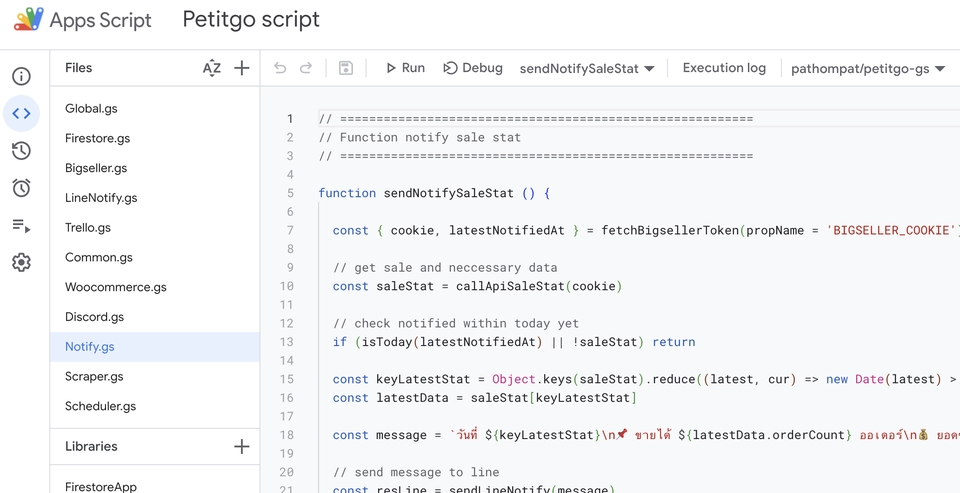The image size is (960, 493).
Task: Run the selected function
Action: tap(405, 68)
